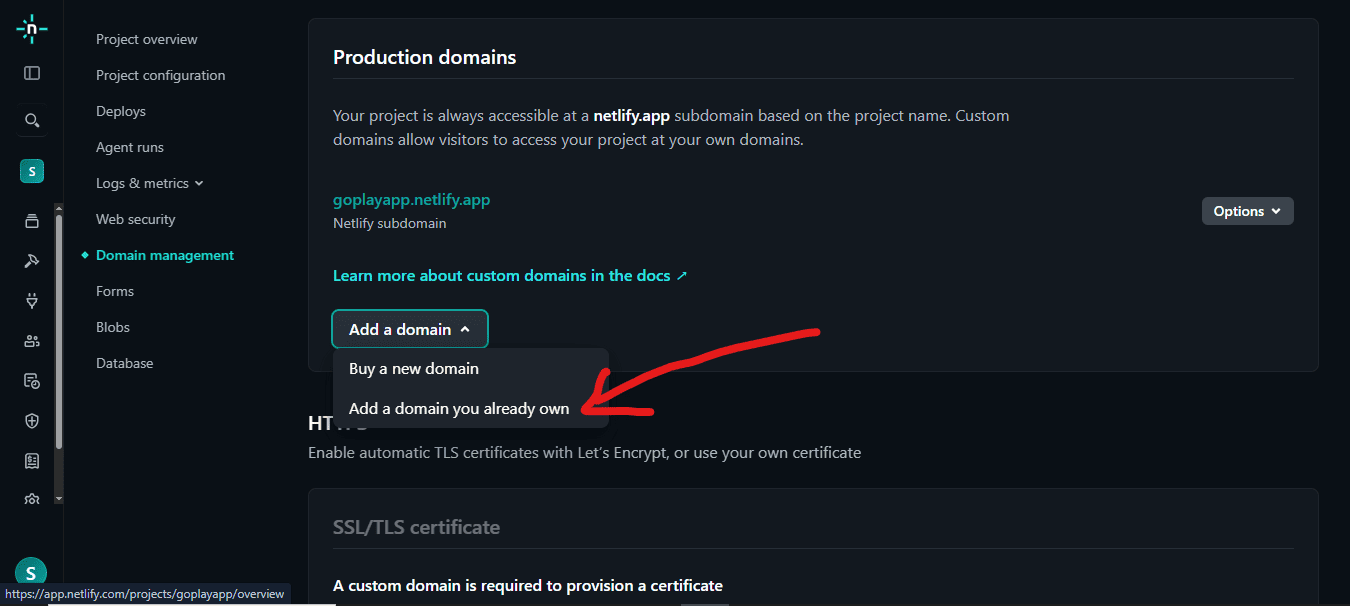Open Forms section
This screenshot has width=1350, height=606.
pos(115,292)
